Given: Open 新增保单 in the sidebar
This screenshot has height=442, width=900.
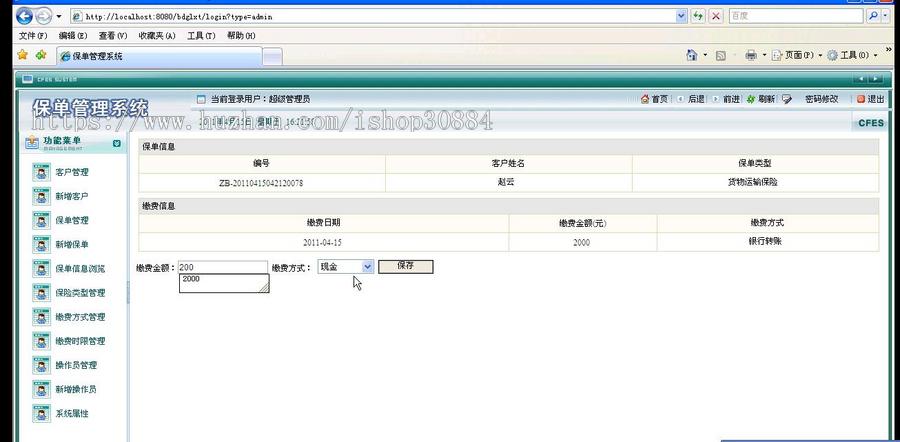Looking at the screenshot, I should coord(72,245).
